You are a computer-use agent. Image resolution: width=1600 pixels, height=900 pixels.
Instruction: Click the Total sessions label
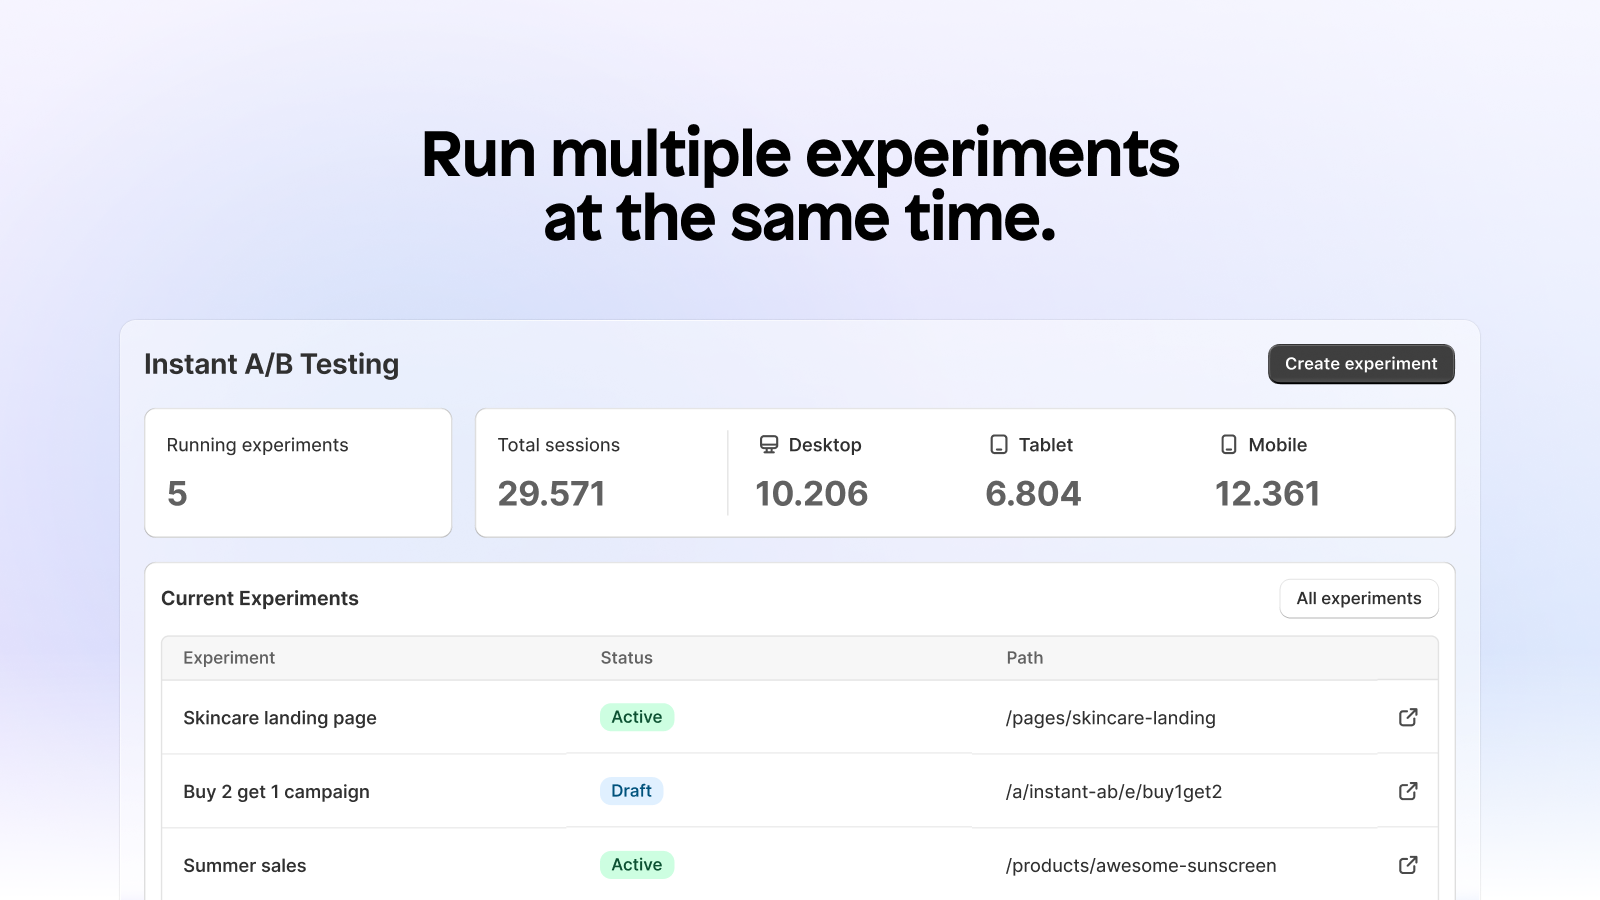pos(559,445)
